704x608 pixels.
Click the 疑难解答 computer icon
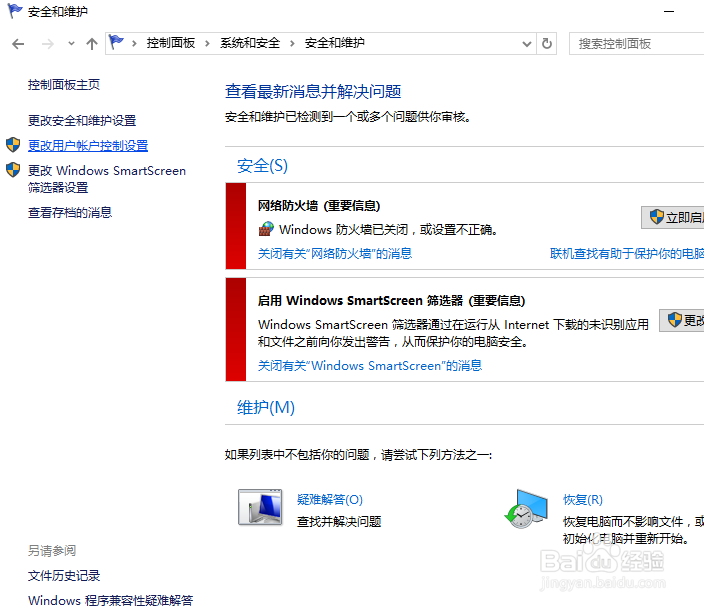coord(260,507)
